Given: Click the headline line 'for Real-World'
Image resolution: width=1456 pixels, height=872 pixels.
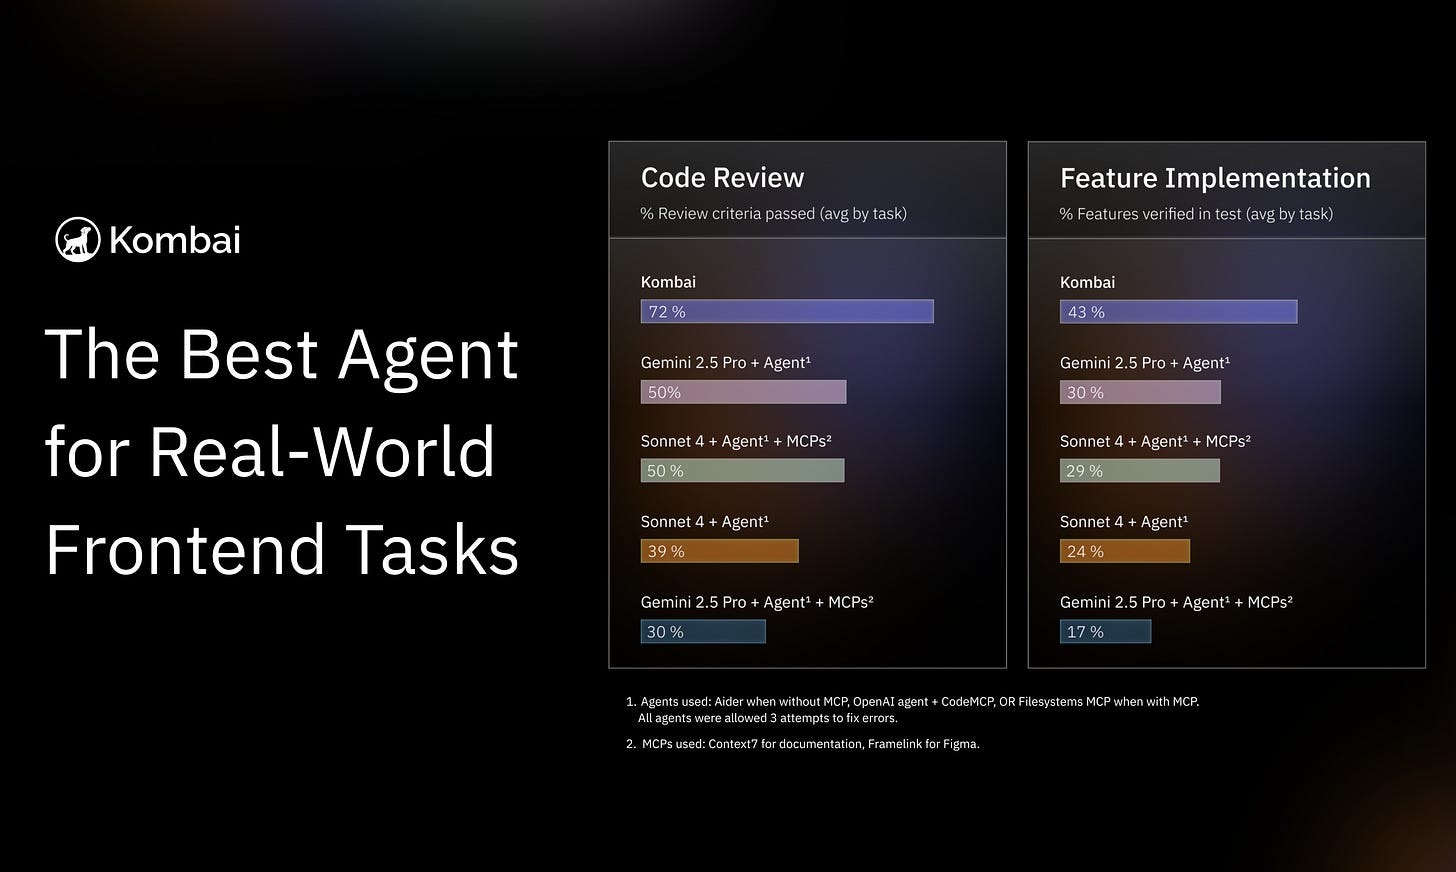Looking at the screenshot, I should click(x=270, y=452).
